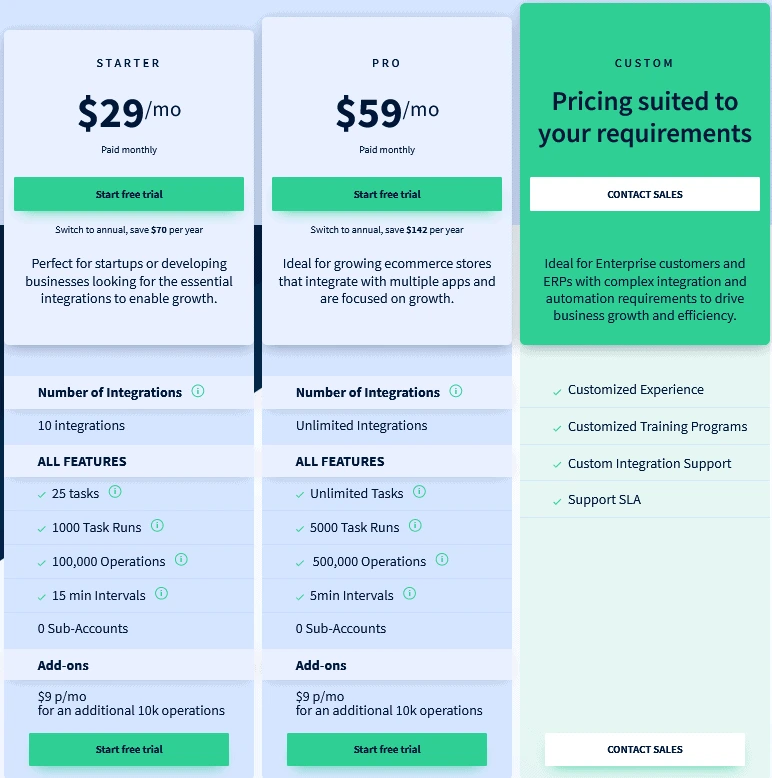This screenshot has width=772, height=778.
Task: Open info icon next to 25 tasks
Action: tap(115, 492)
